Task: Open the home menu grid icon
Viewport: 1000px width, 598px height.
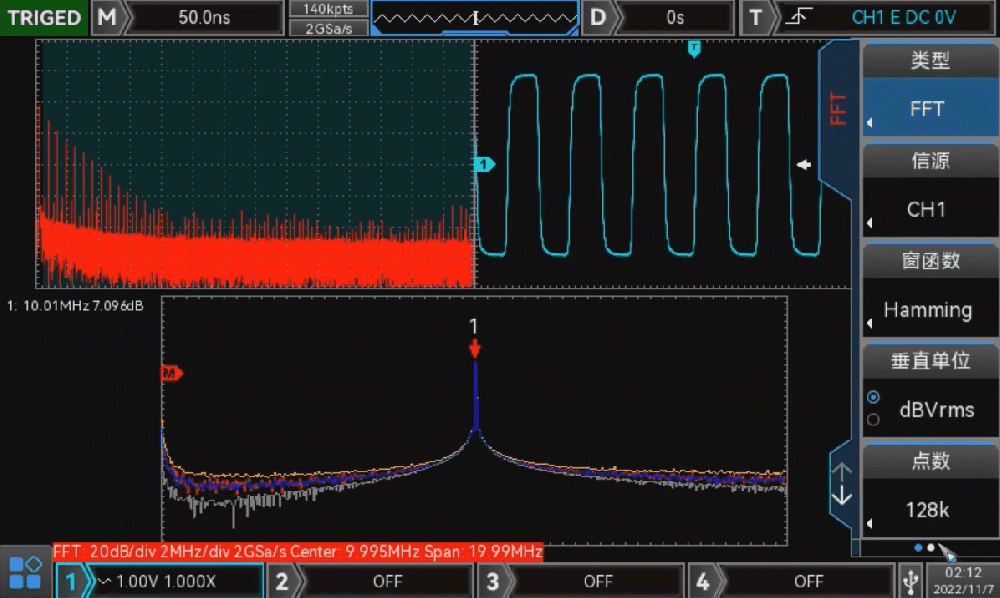Action: 25,572
